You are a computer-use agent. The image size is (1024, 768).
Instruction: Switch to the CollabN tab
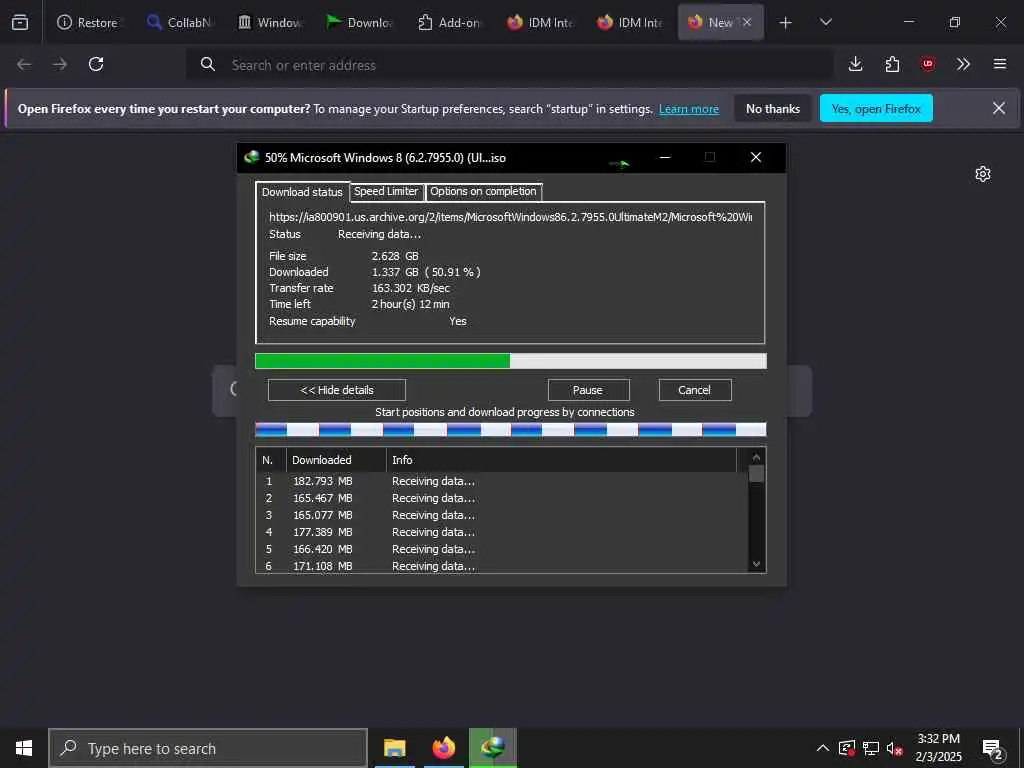pyautogui.click(x=179, y=22)
